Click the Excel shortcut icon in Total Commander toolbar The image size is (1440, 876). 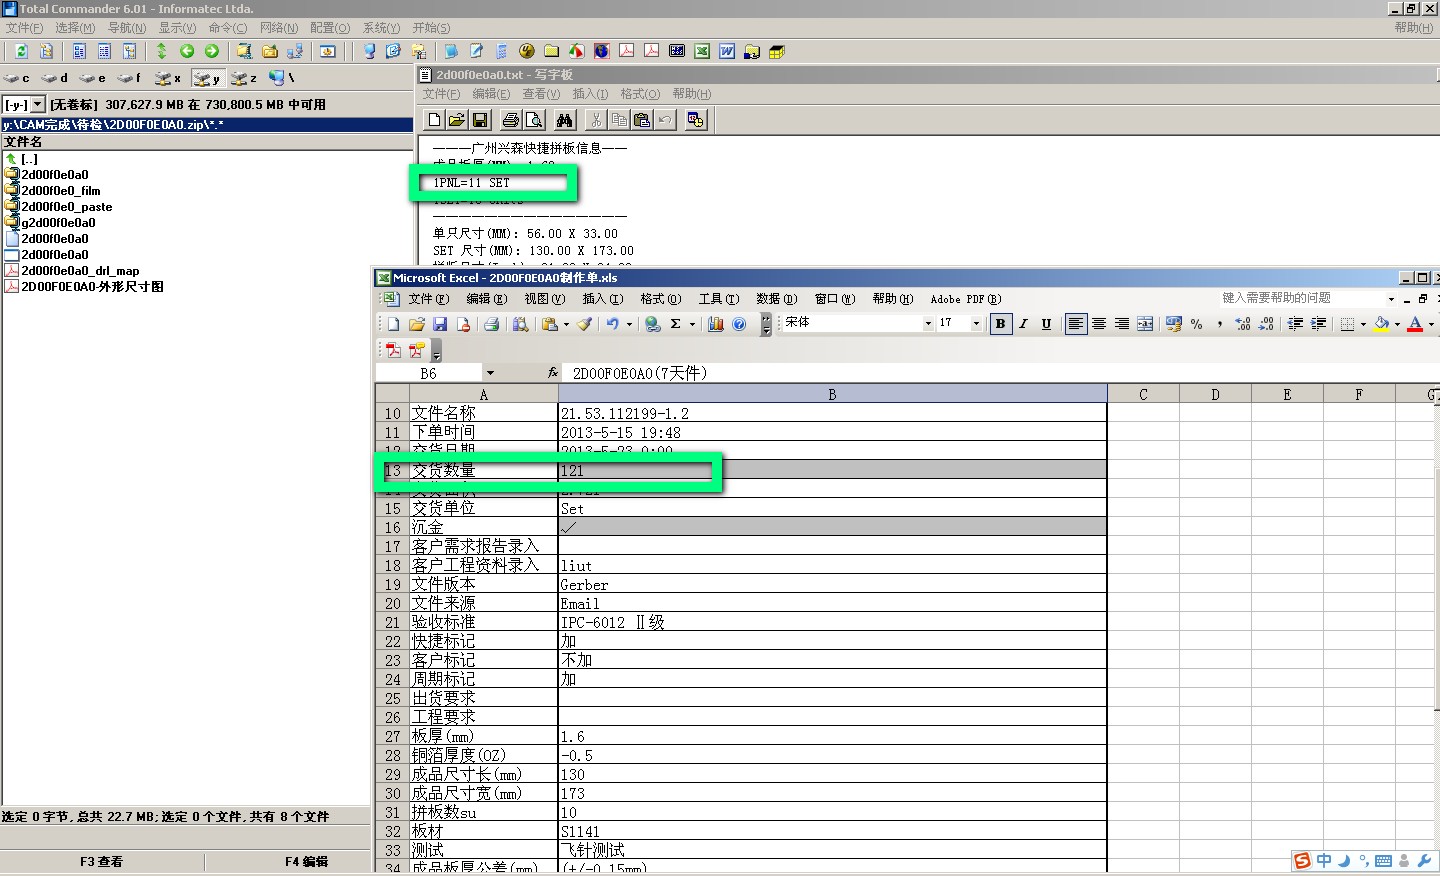[x=702, y=51]
